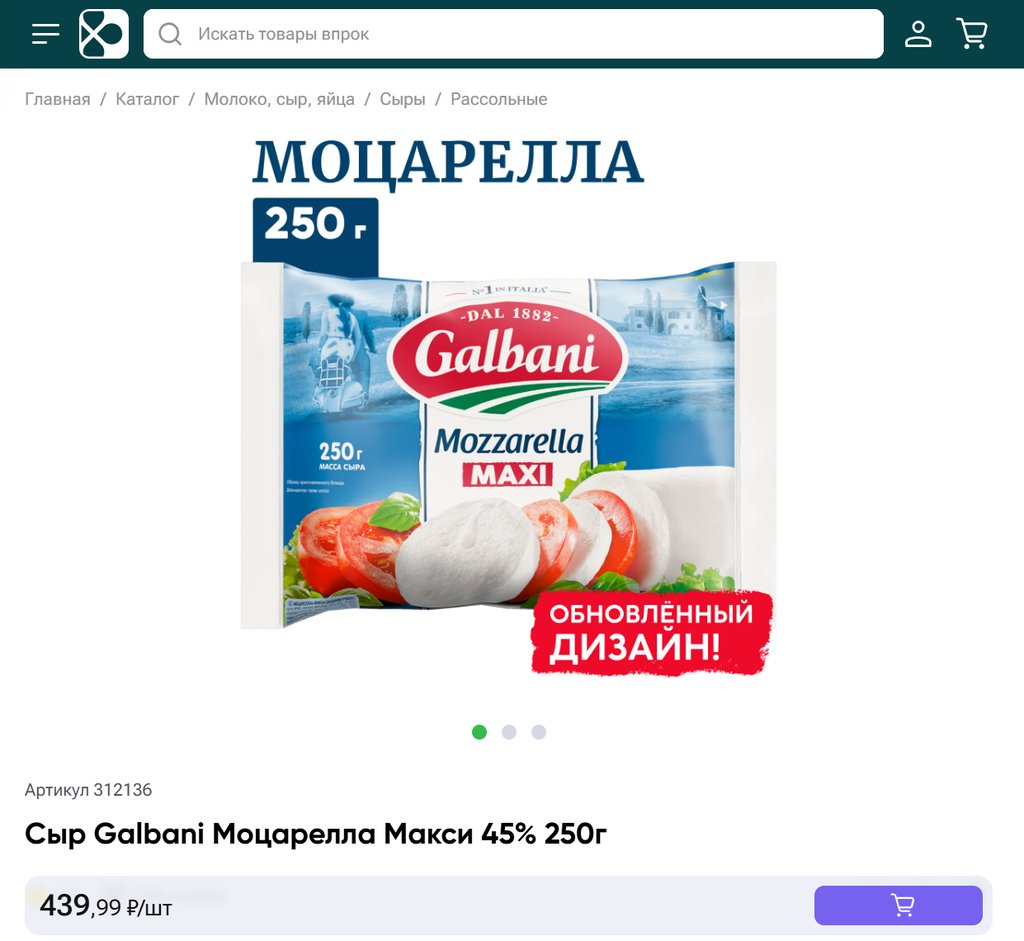1024x941 pixels.
Task: Open the user profile icon
Action: (918, 34)
